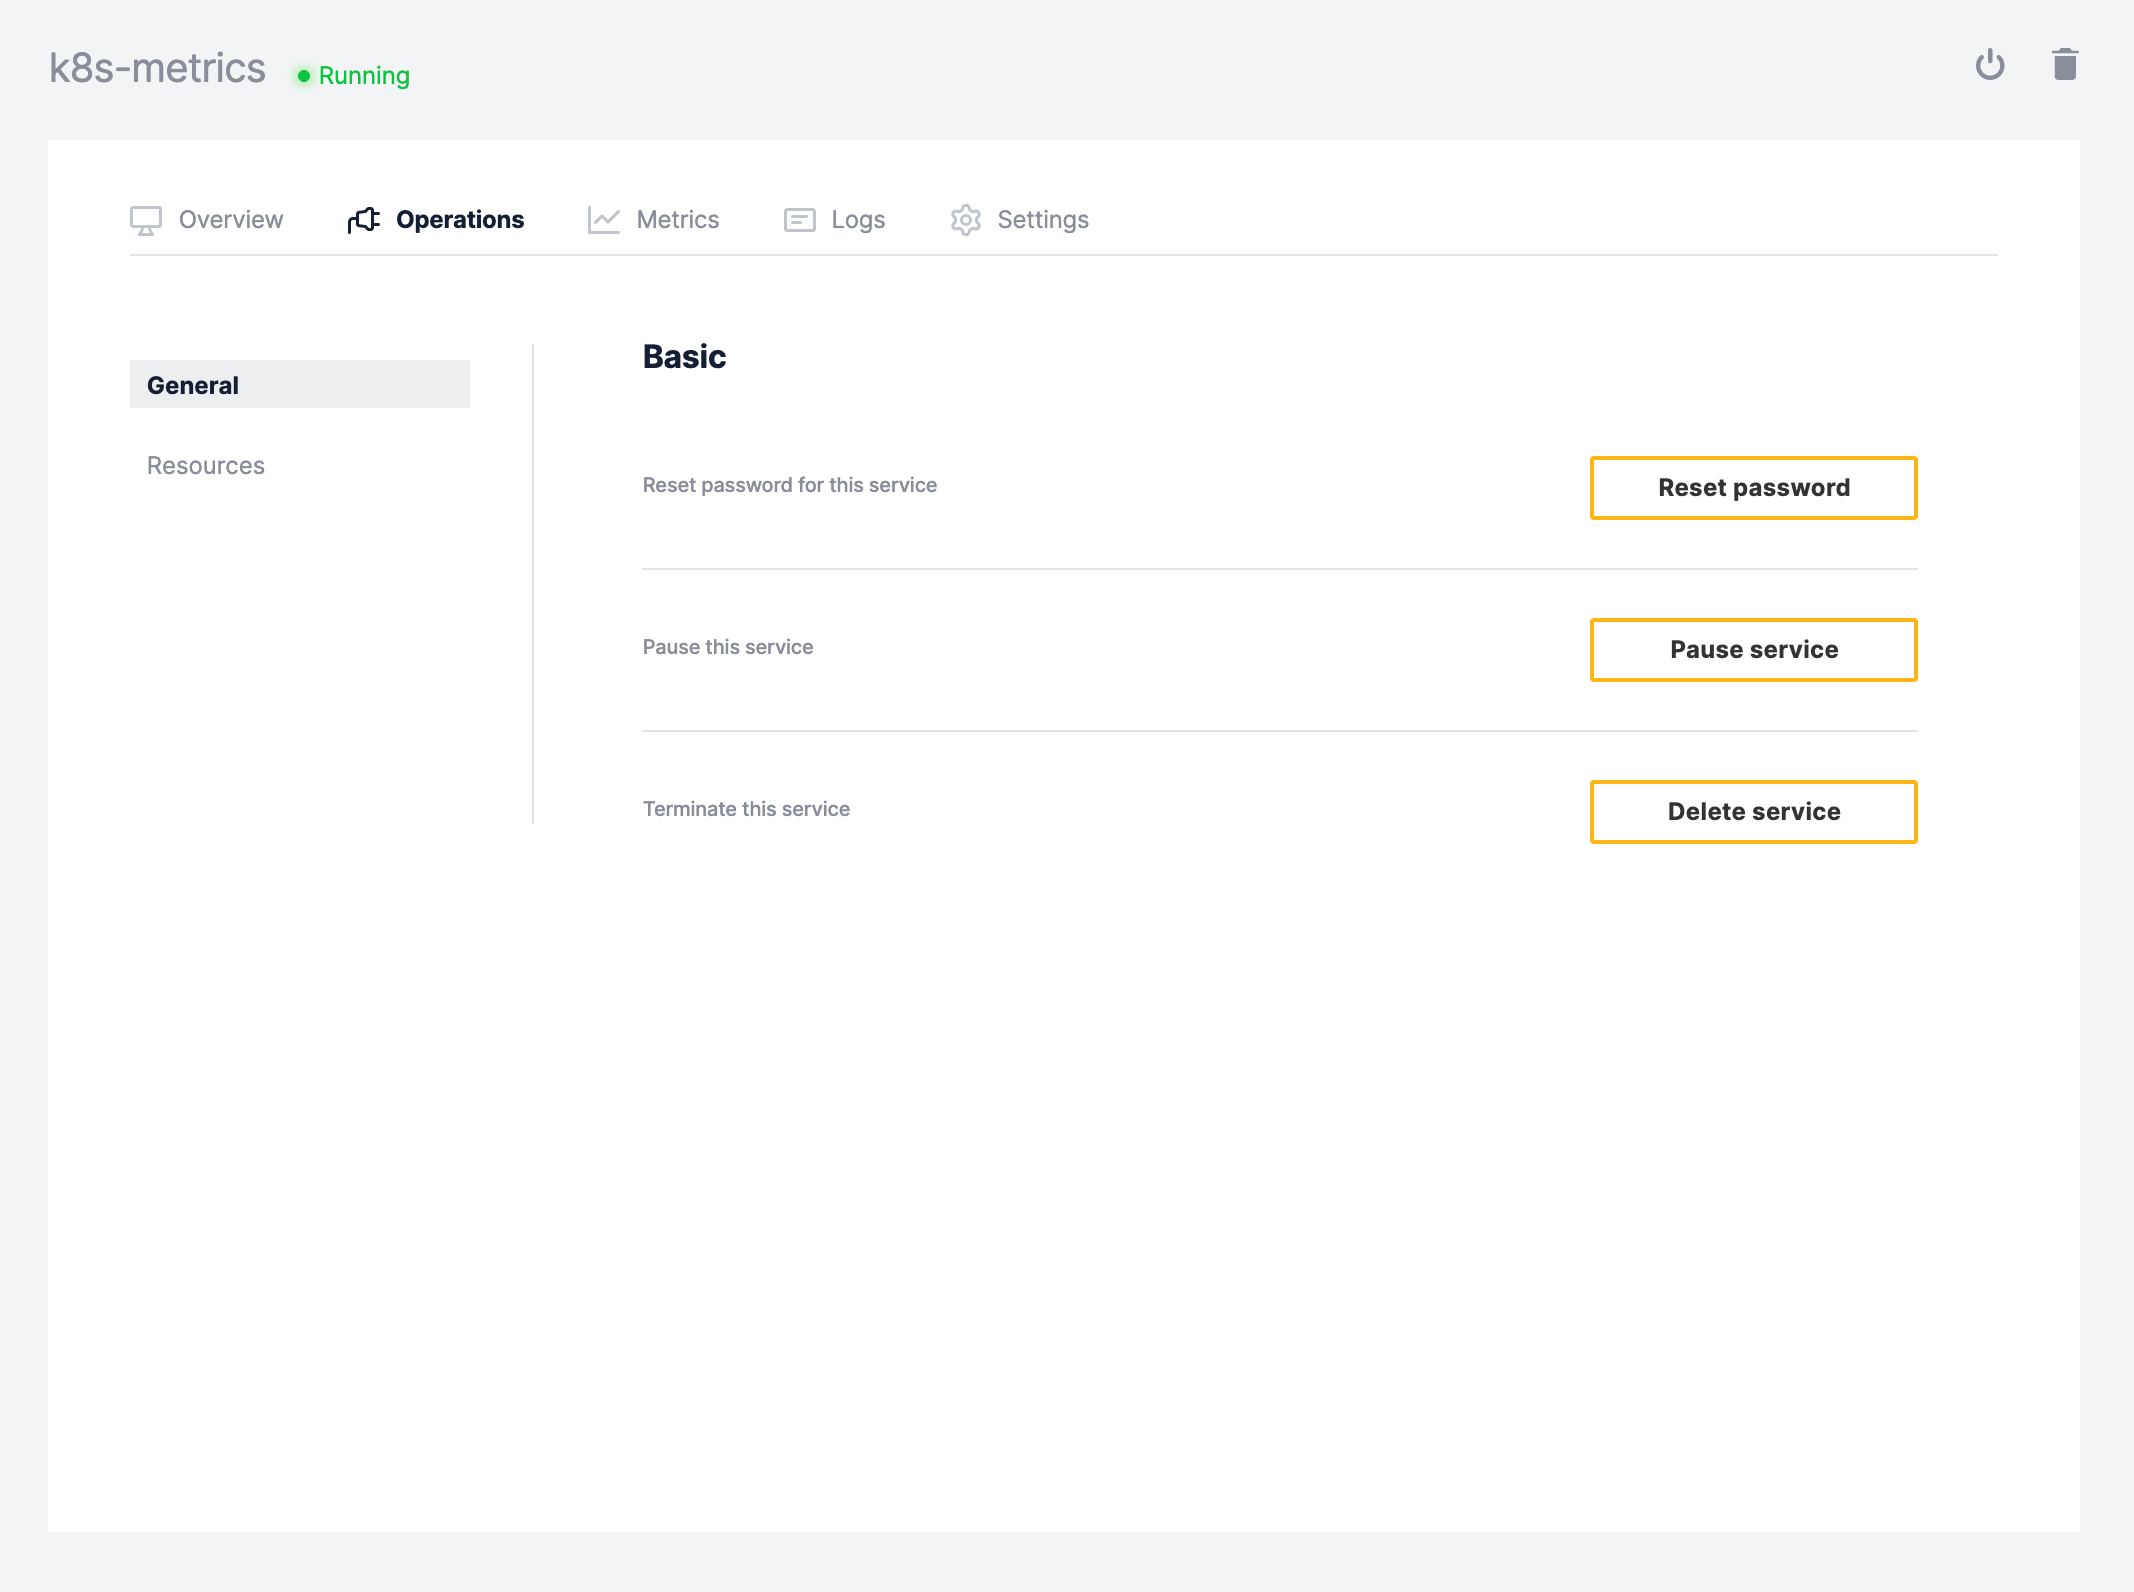Toggle service termination via Delete service
Viewport: 2134px width, 1592px height.
click(1753, 811)
